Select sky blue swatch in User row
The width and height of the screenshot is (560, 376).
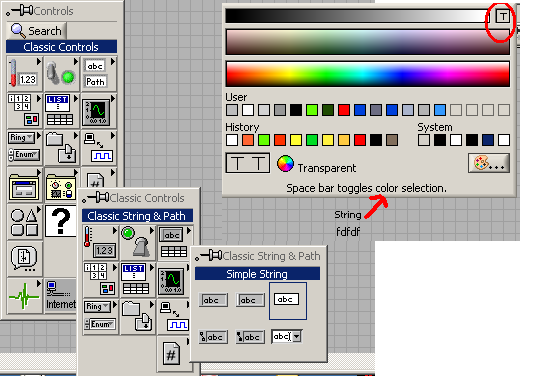tap(440, 110)
